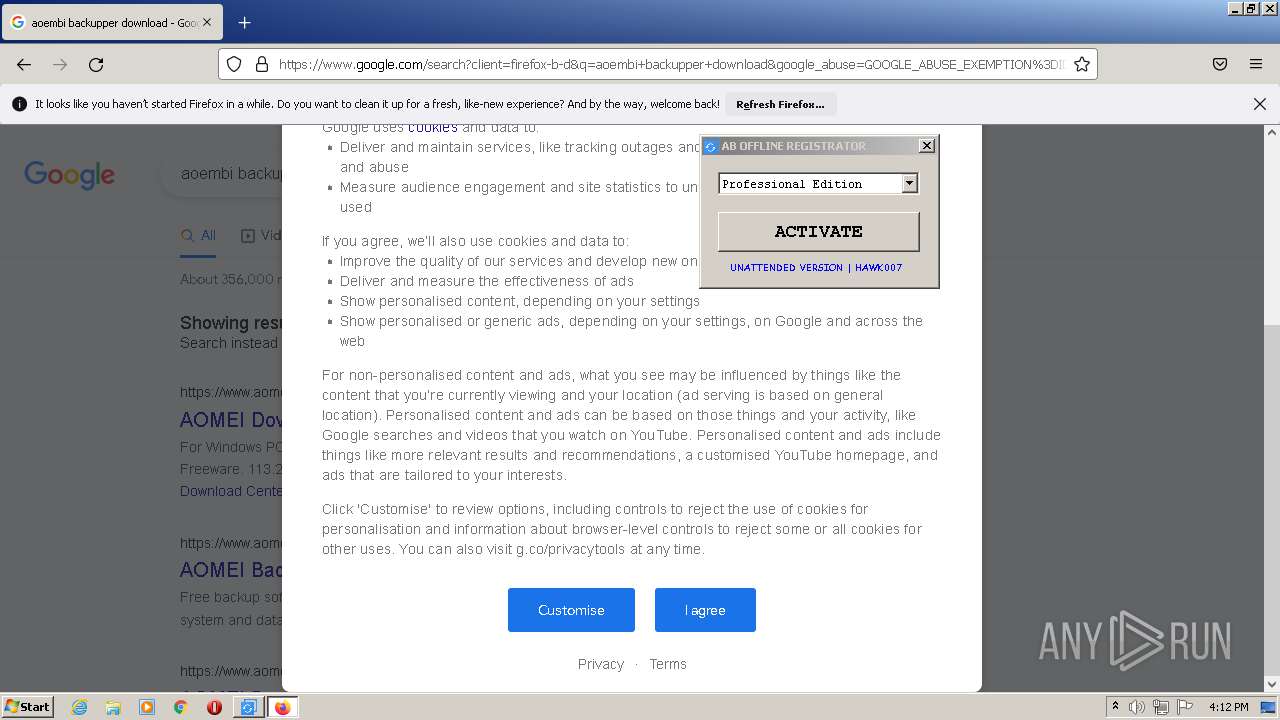Open the Terms link

[x=668, y=664]
